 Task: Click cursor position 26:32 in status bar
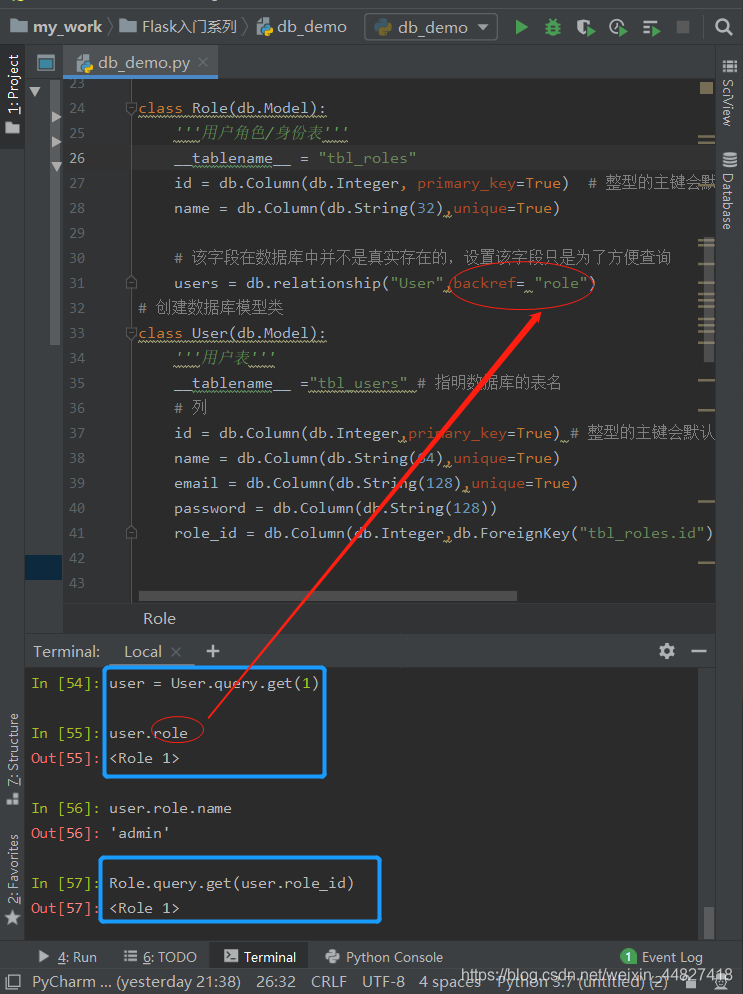click(276, 981)
